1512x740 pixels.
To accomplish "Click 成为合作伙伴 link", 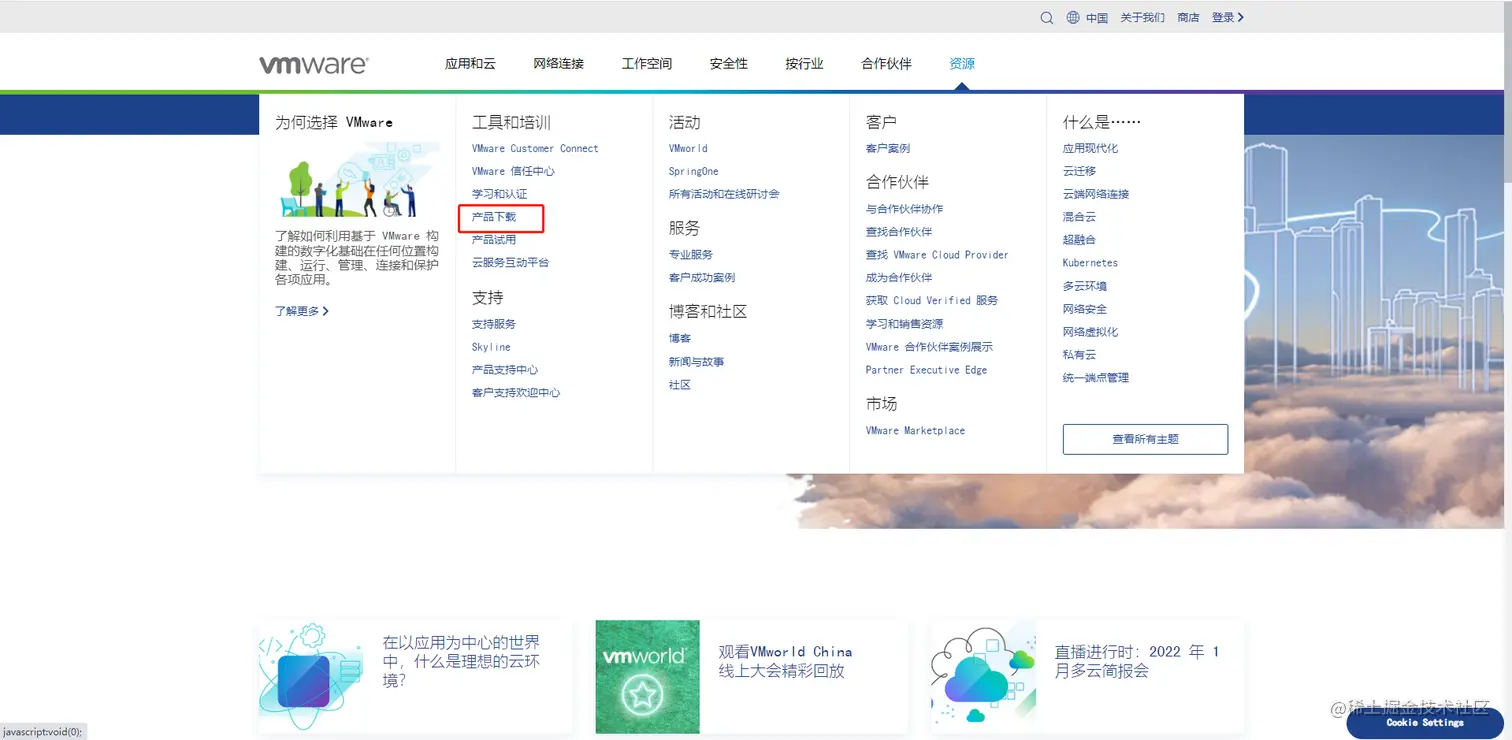I will pos(899,278).
